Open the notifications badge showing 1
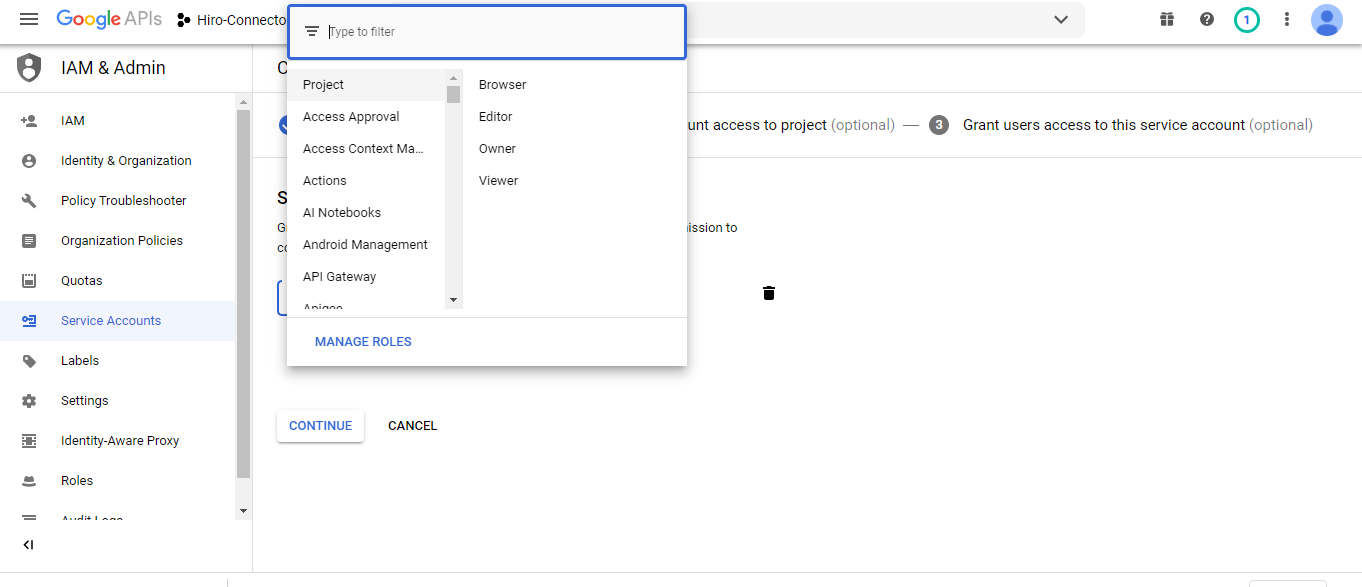The image size is (1362, 587). (x=1246, y=19)
